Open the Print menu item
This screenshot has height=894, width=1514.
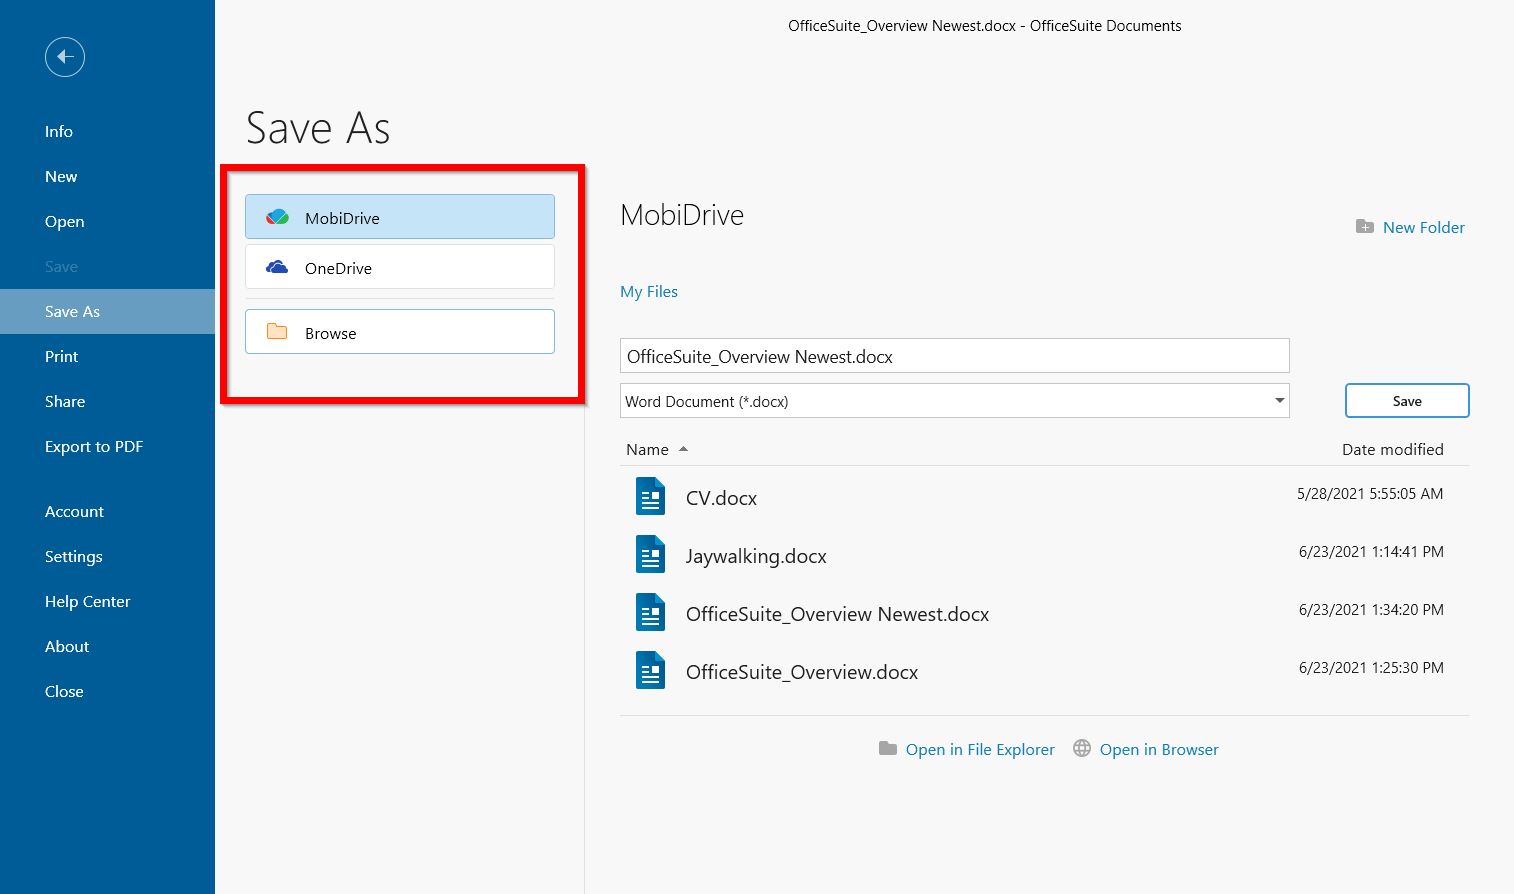coord(61,357)
